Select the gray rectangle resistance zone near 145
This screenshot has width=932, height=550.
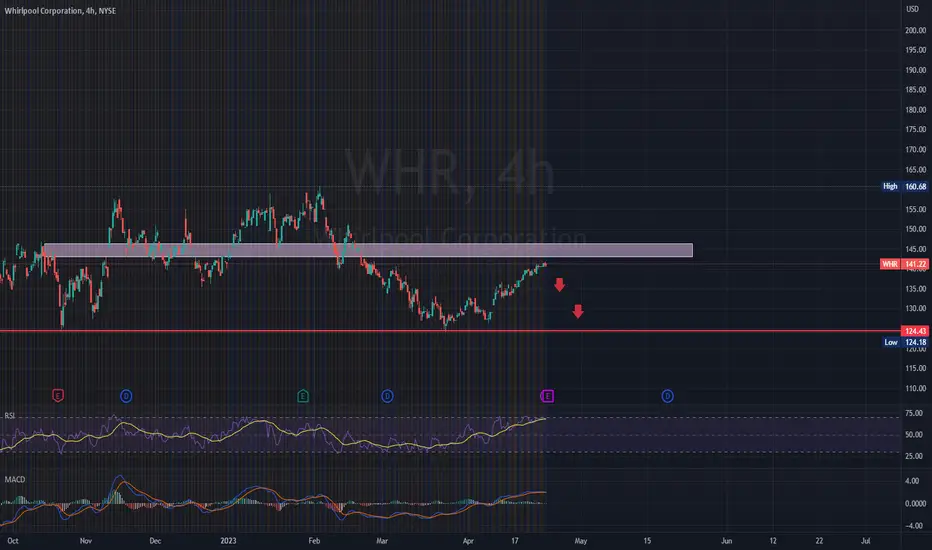click(x=368, y=250)
